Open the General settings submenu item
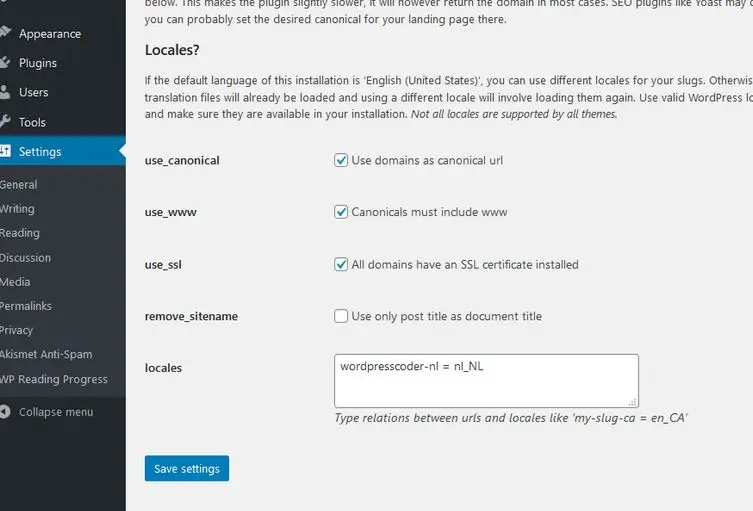This screenshot has width=753, height=511. (x=18, y=184)
